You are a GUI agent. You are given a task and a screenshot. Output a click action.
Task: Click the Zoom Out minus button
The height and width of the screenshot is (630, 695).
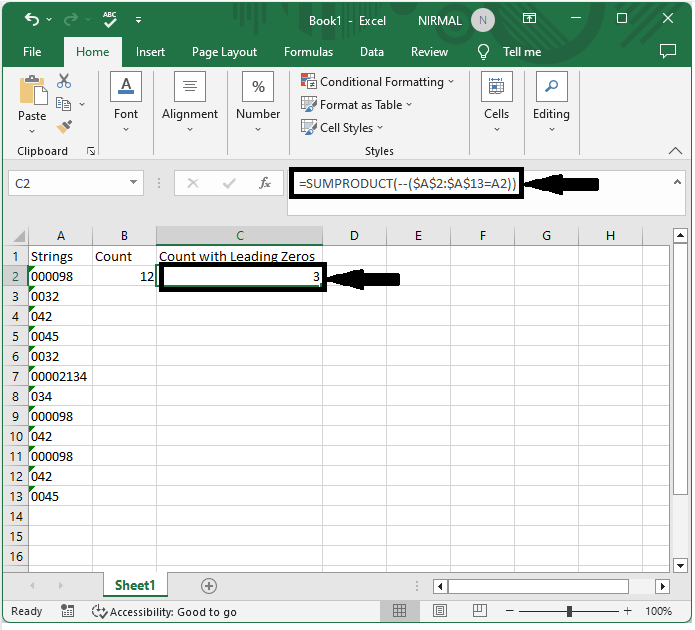click(x=509, y=611)
